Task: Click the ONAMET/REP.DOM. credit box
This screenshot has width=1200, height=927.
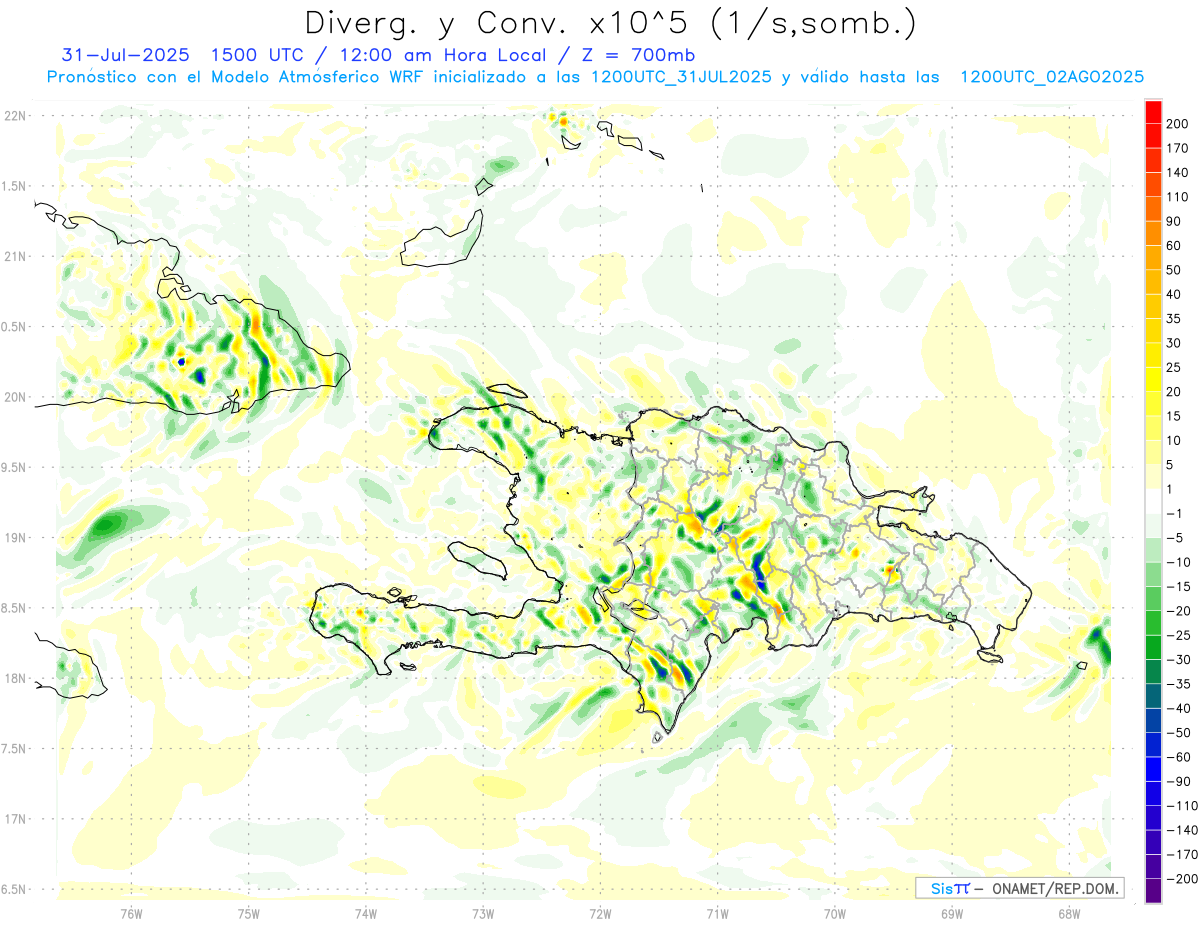Action: [x=1019, y=888]
